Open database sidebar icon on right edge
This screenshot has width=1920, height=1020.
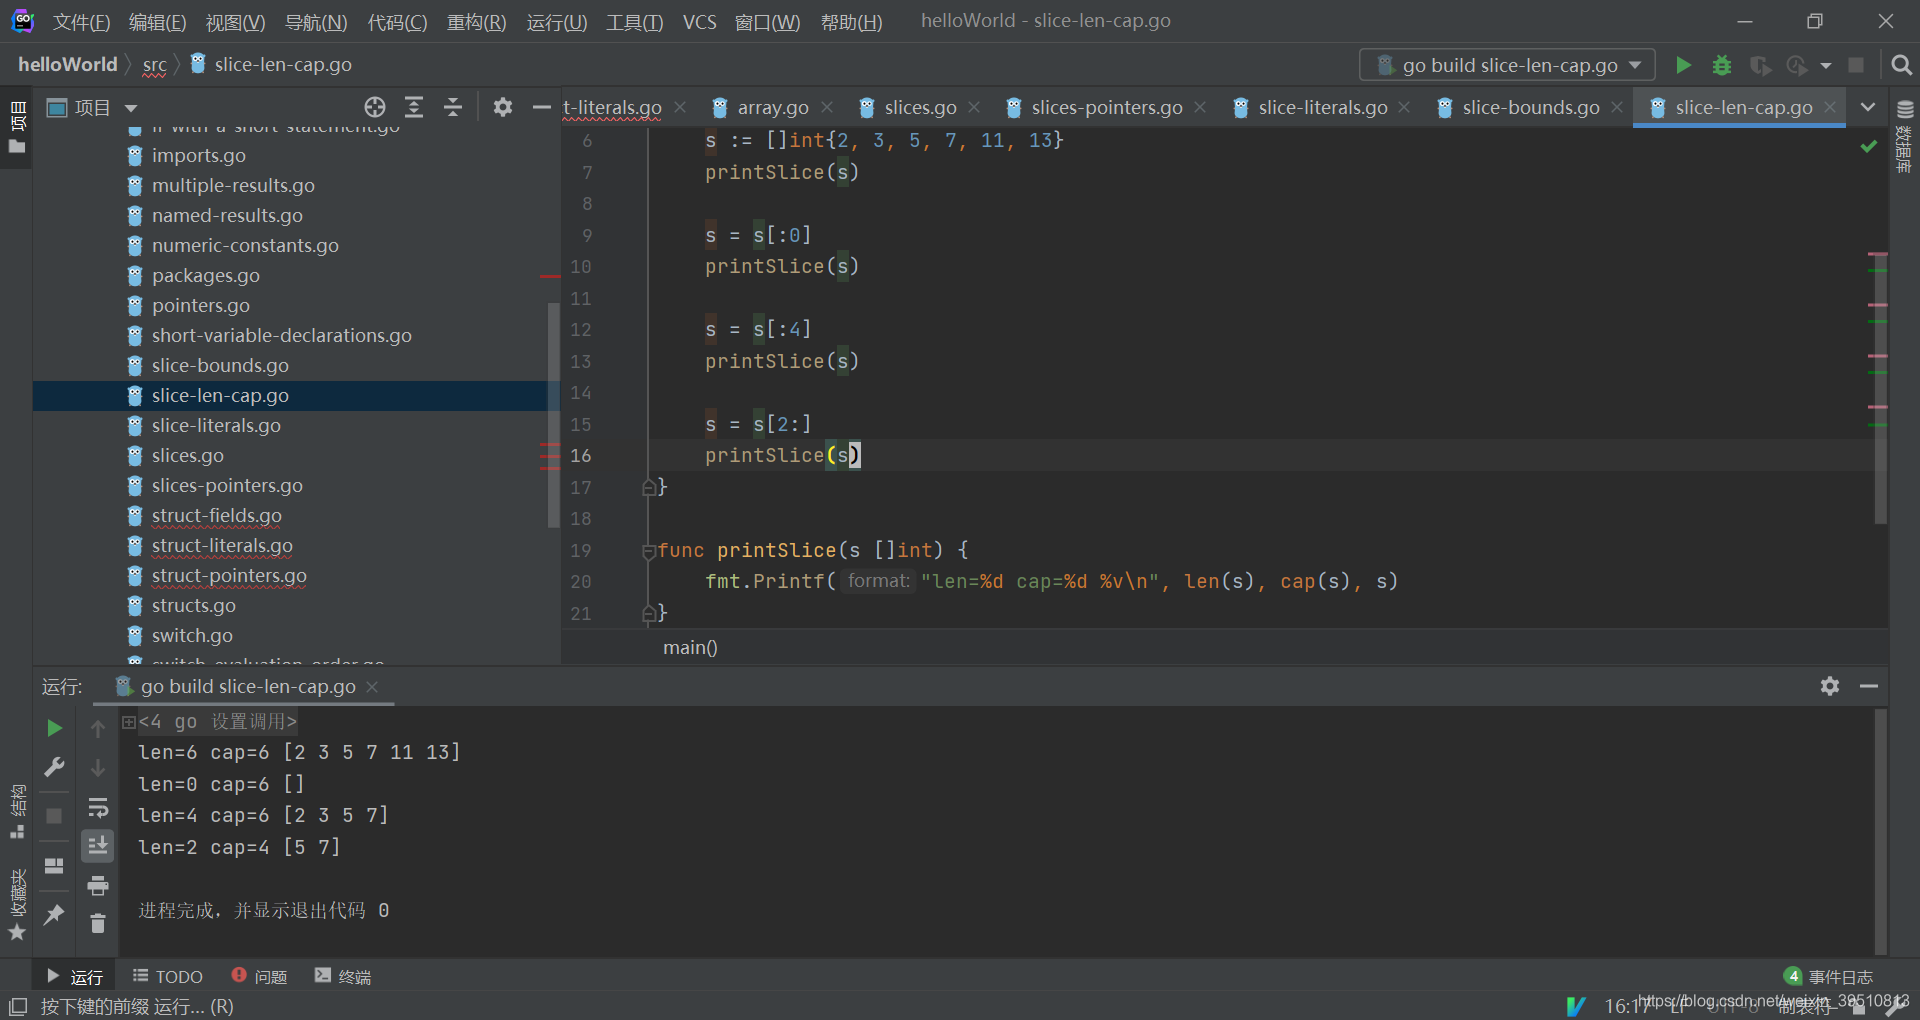pos(1905,135)
